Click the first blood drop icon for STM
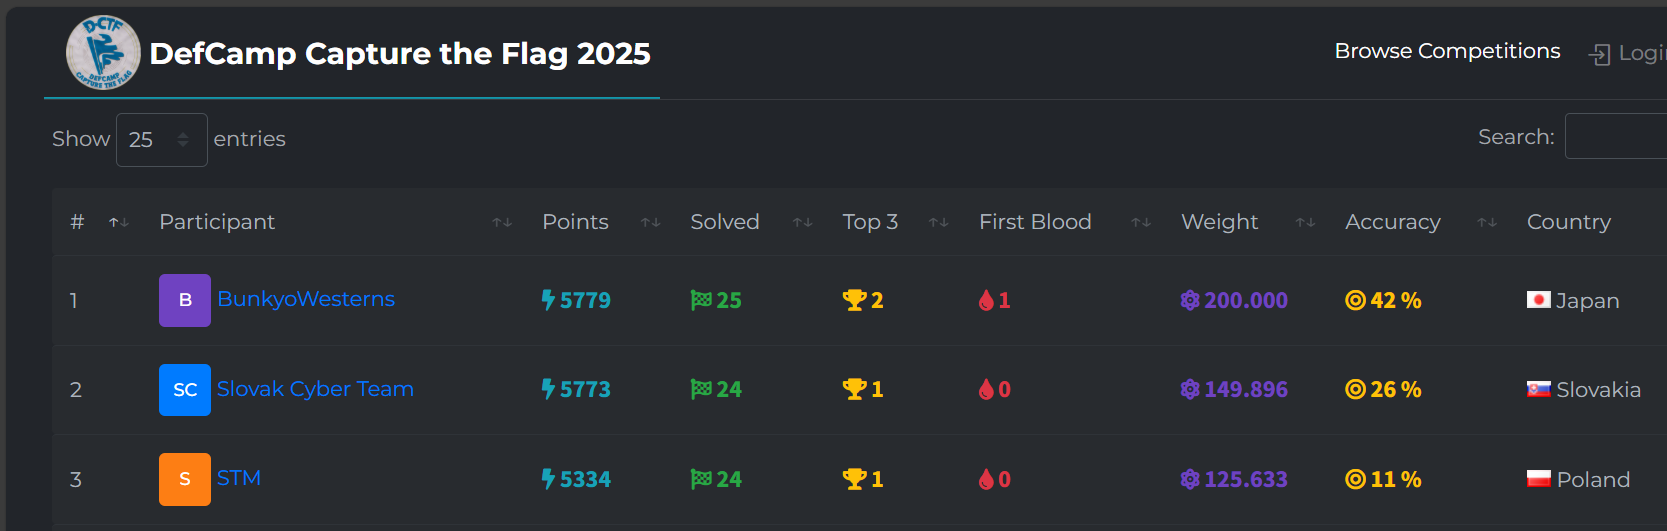 point(986,479)
